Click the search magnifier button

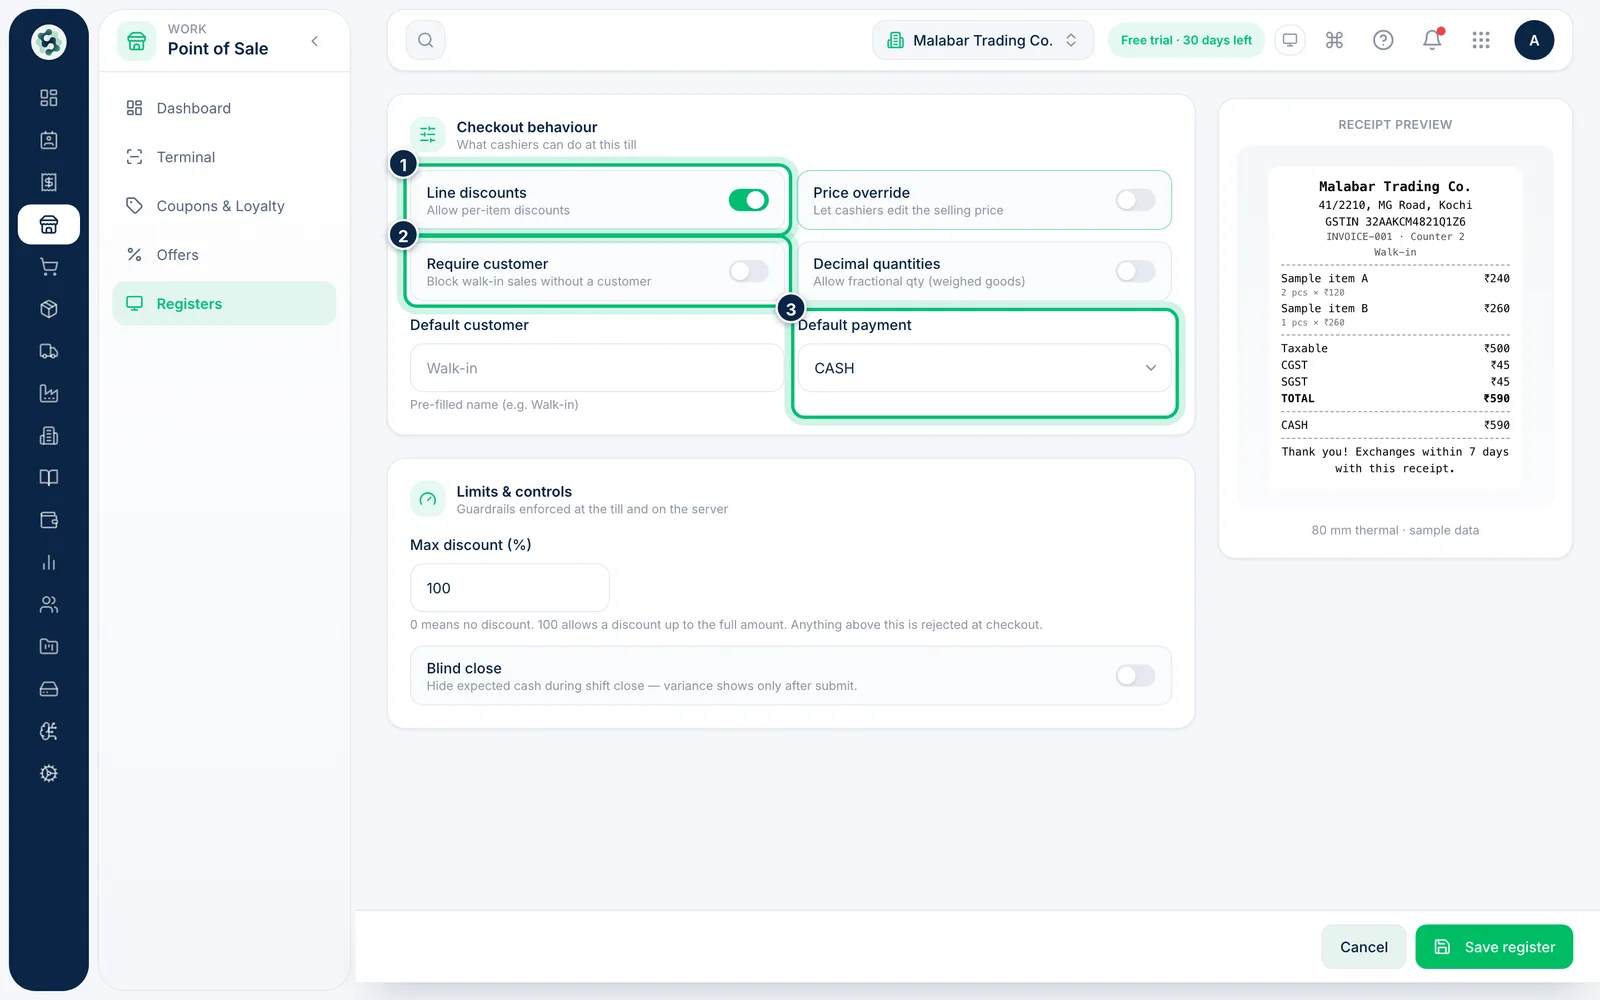point(425,40)
